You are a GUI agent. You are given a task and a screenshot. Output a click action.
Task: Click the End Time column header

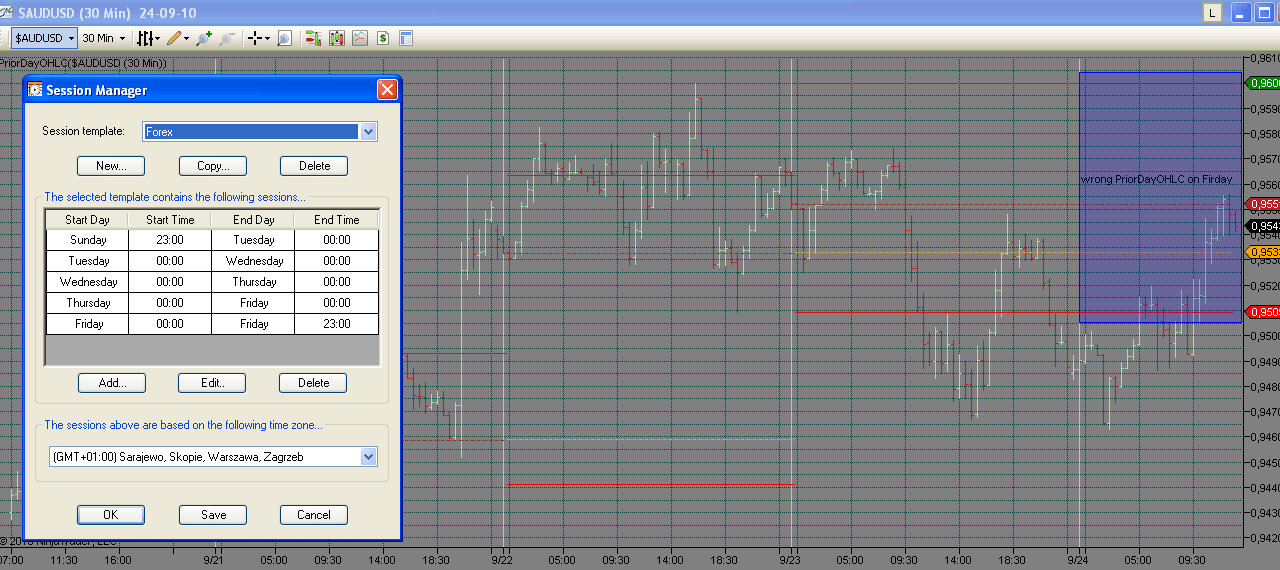[x=337, y=220]
